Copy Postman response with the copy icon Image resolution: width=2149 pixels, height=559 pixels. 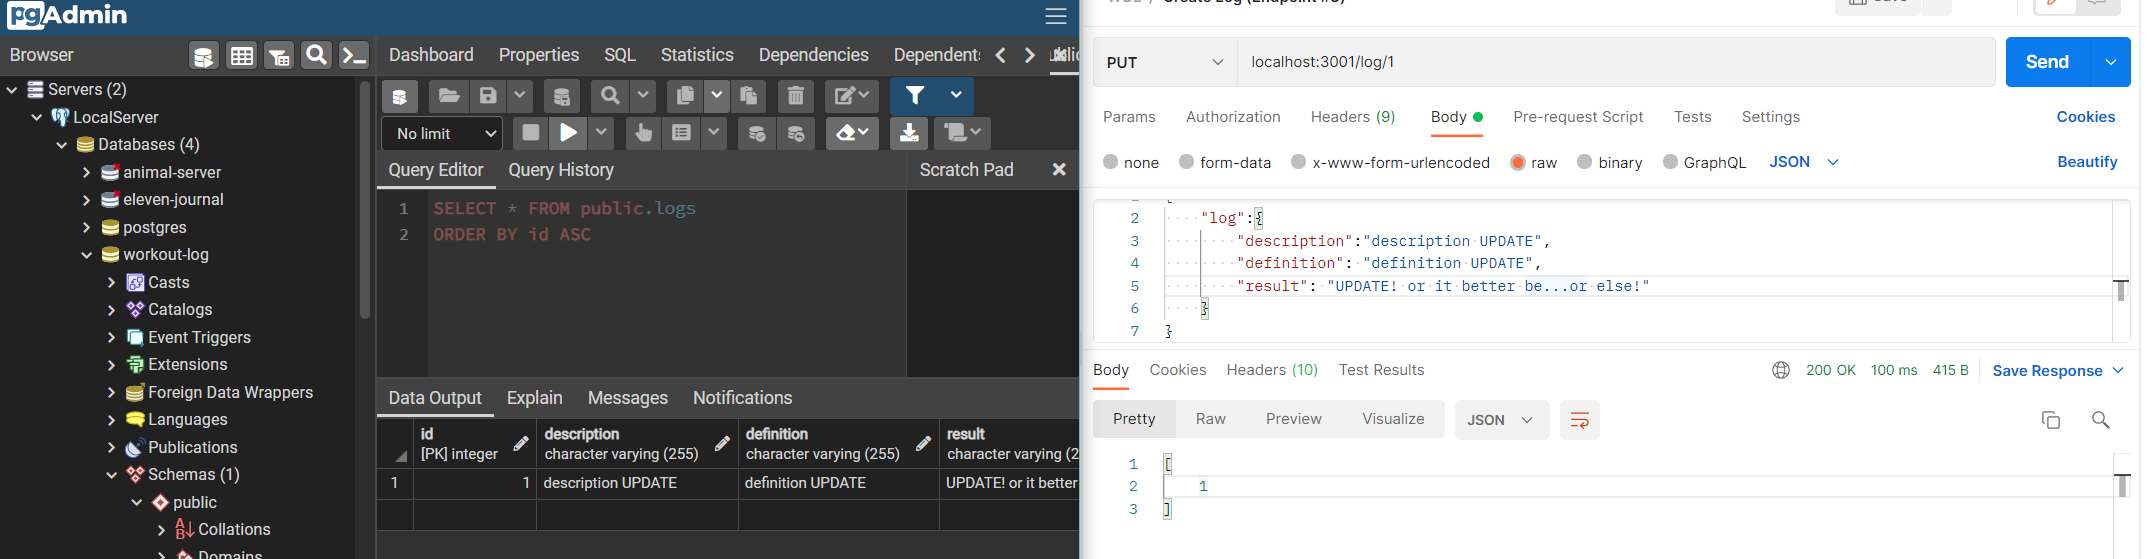pyautogui.click(x=2051, y=420)
